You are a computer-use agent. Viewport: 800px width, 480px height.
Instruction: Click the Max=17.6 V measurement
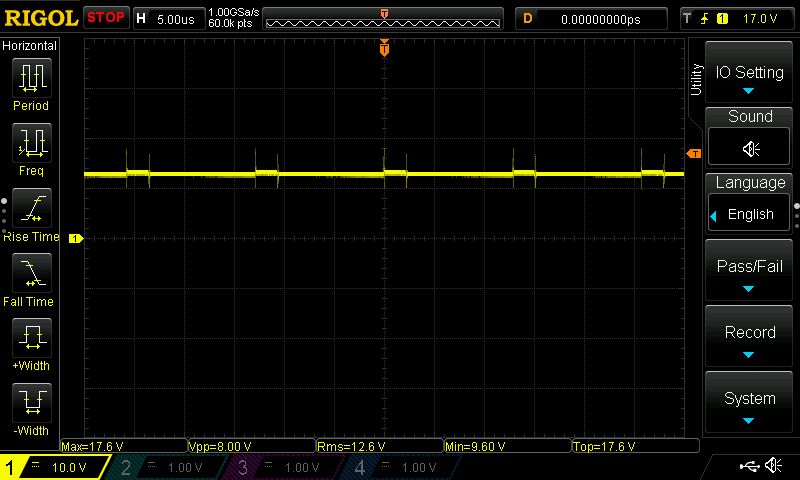92,446
